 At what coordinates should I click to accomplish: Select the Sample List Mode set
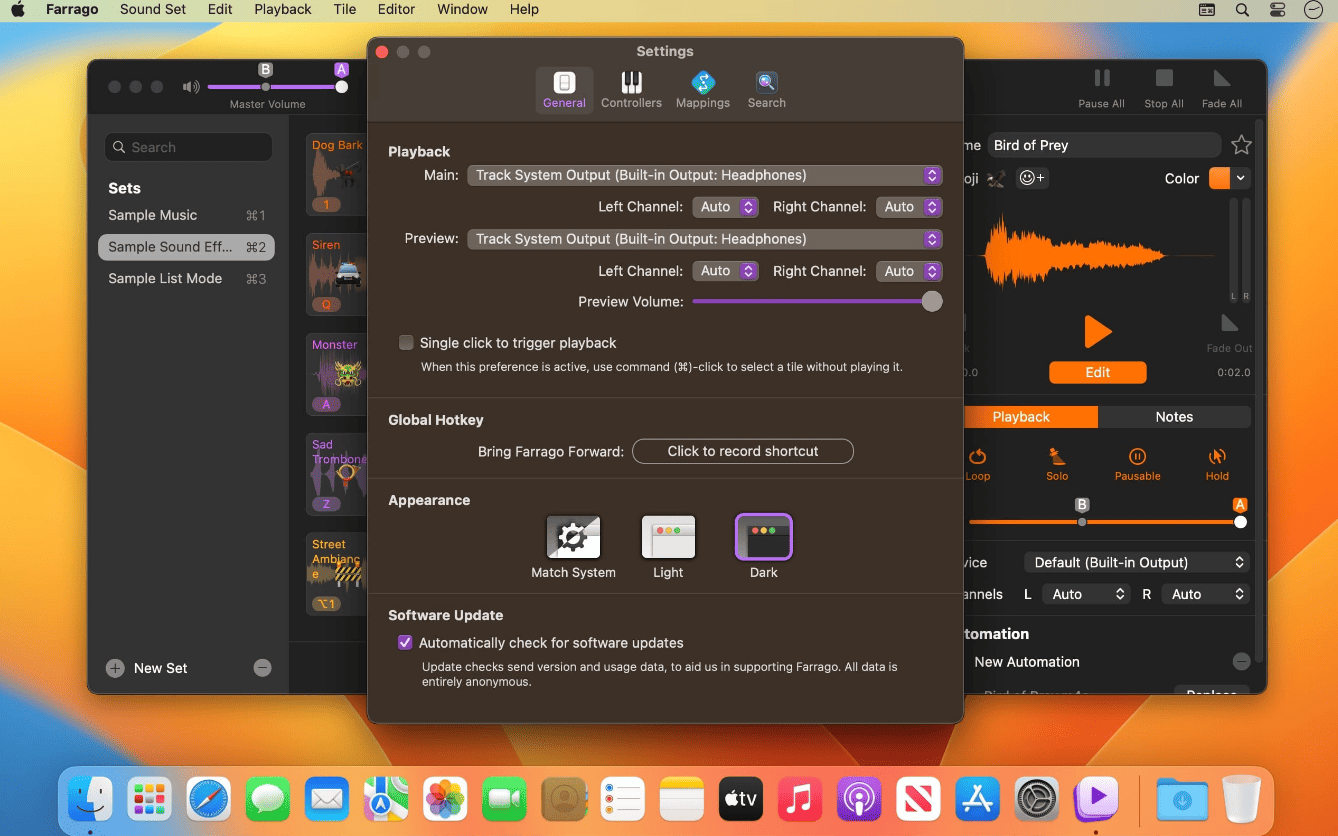coord(186,279)
